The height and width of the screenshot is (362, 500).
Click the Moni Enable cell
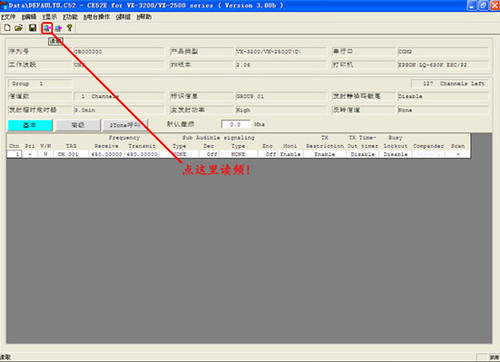[290, 154]
